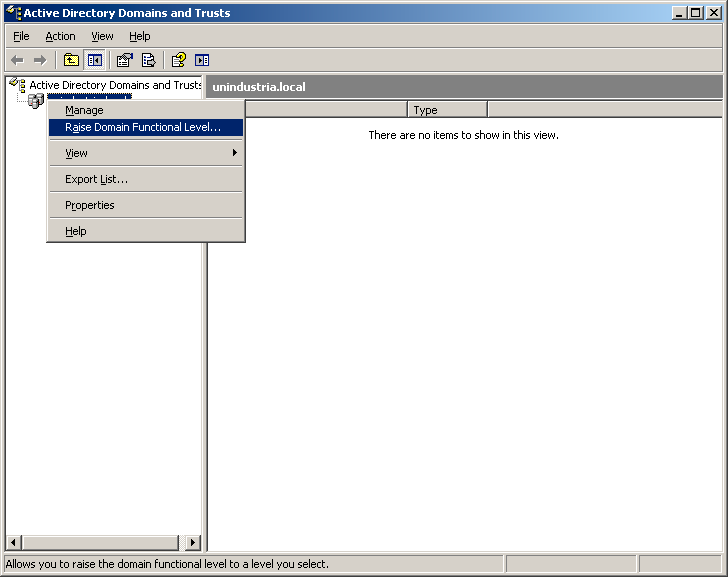
Task: Click the Export List toolbar icon
Action: point(149,60)
